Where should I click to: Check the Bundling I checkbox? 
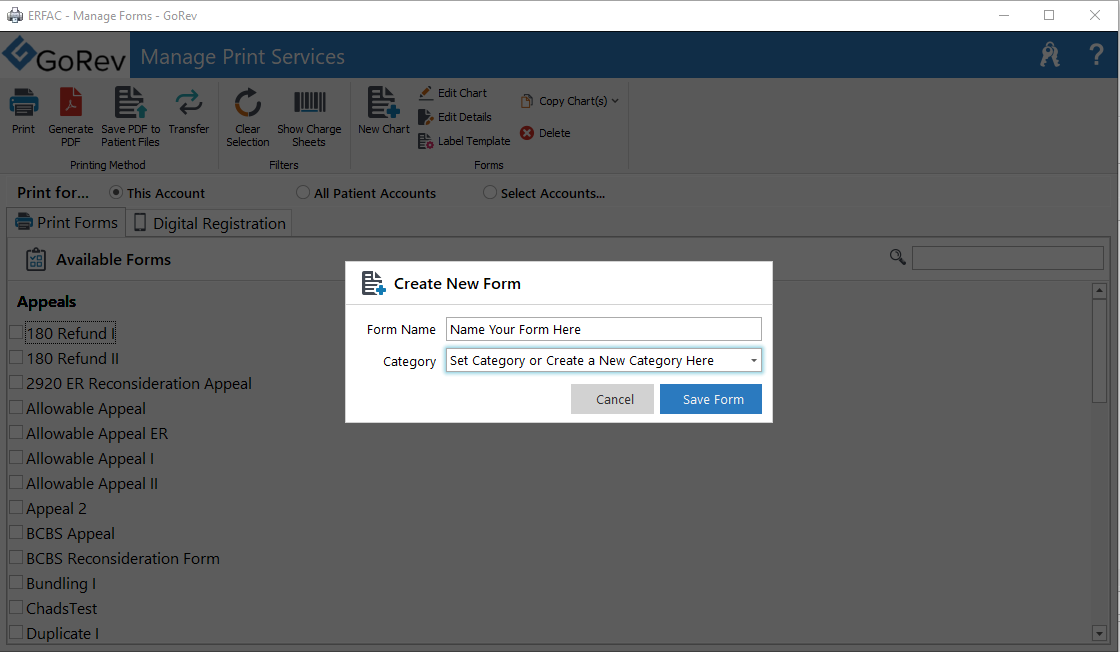[16, 583]
